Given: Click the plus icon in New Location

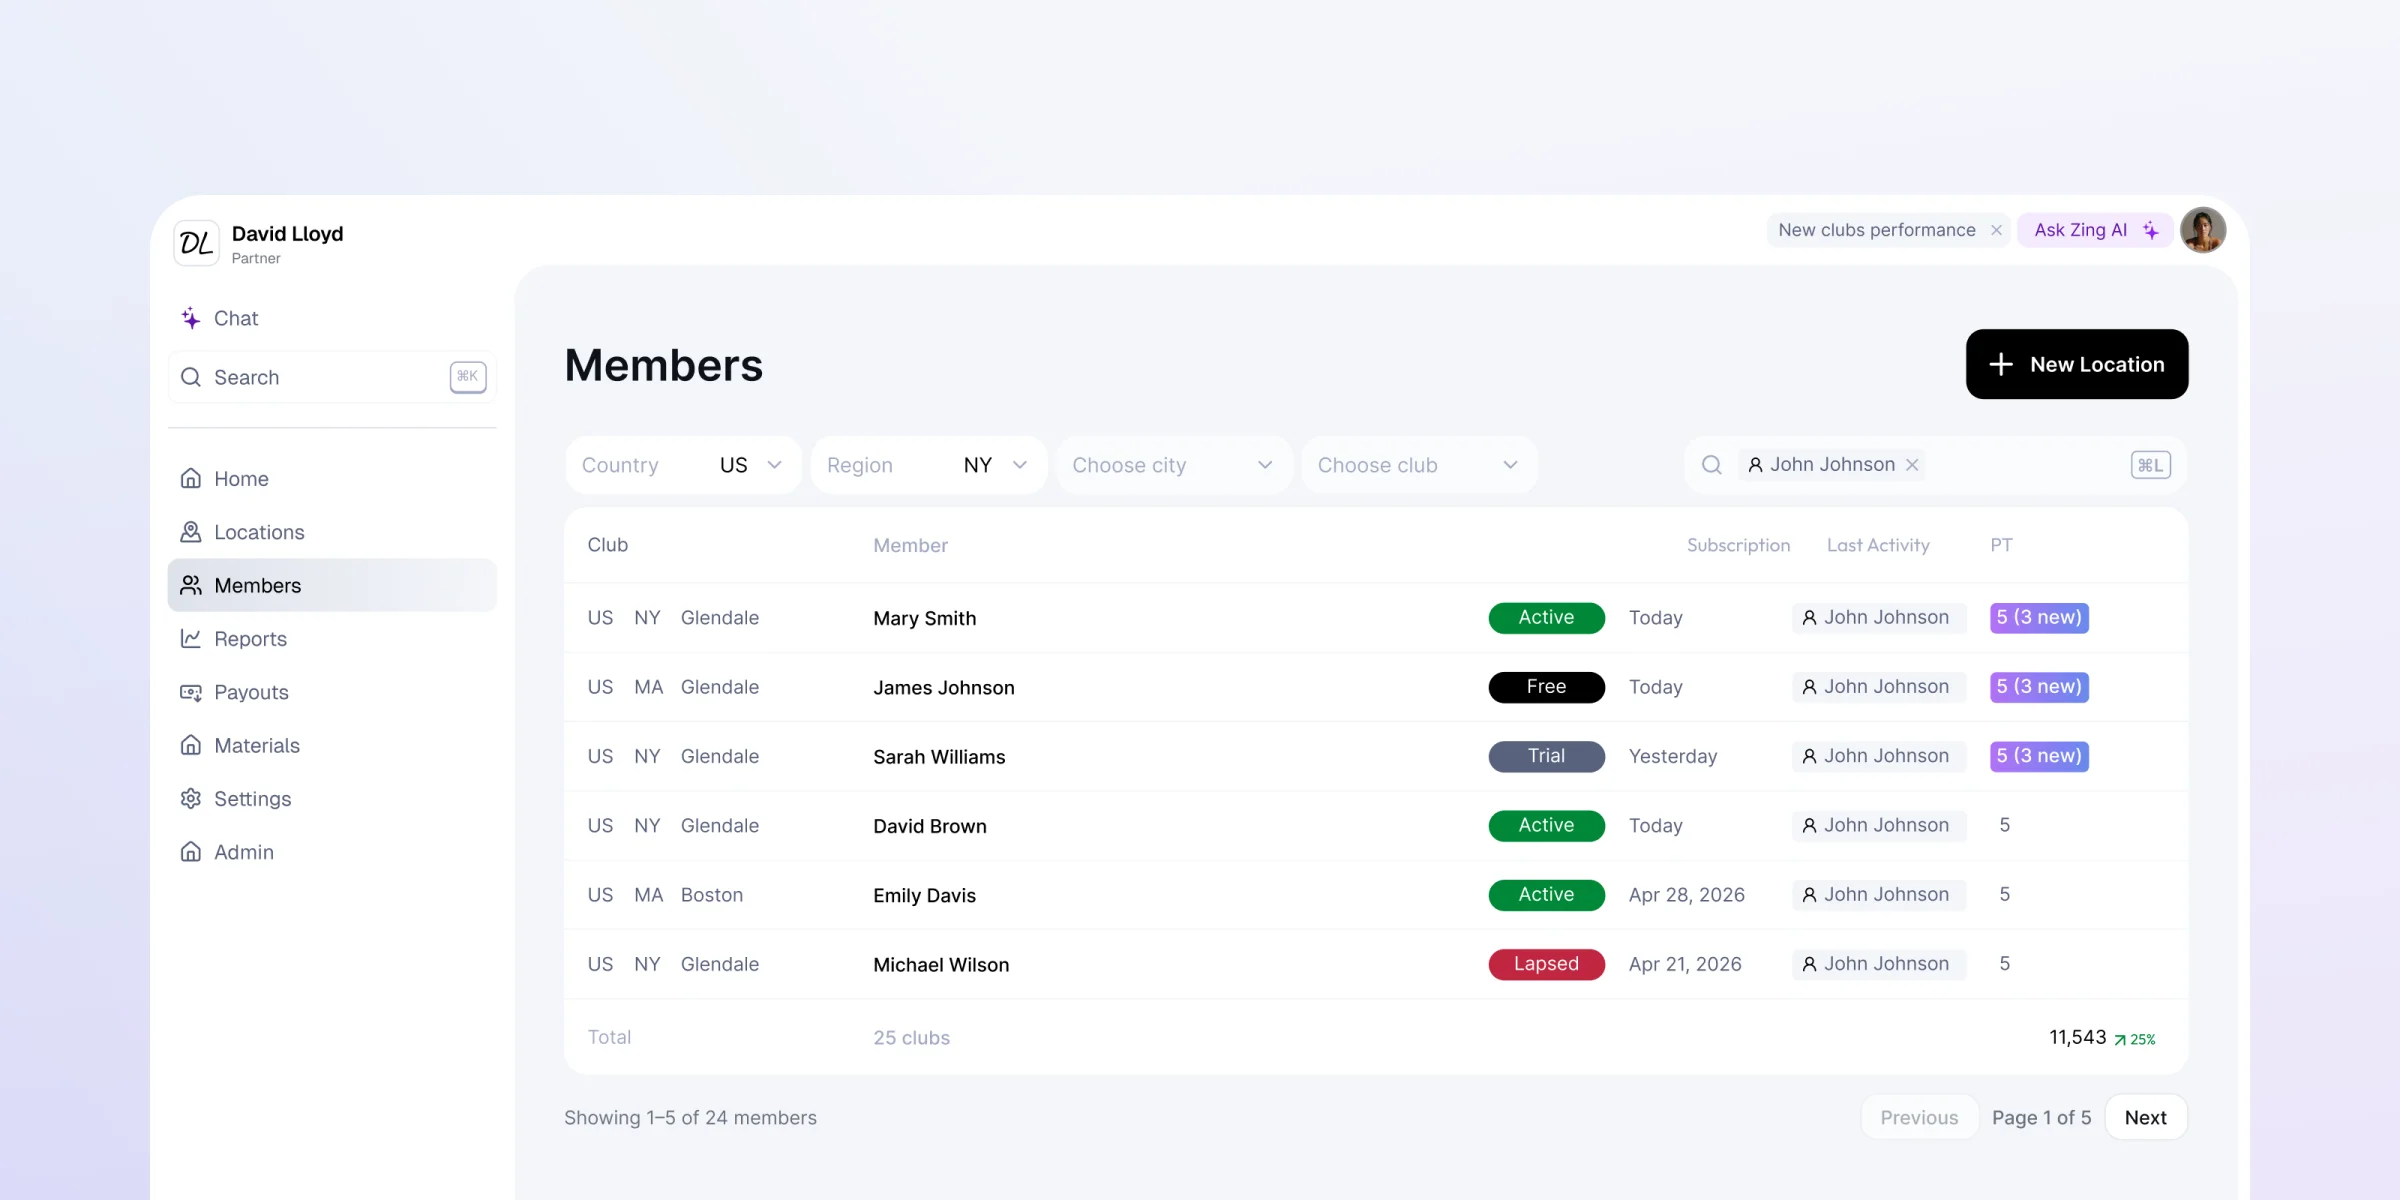Looking at the screenshot, I should click(2000, 364).
